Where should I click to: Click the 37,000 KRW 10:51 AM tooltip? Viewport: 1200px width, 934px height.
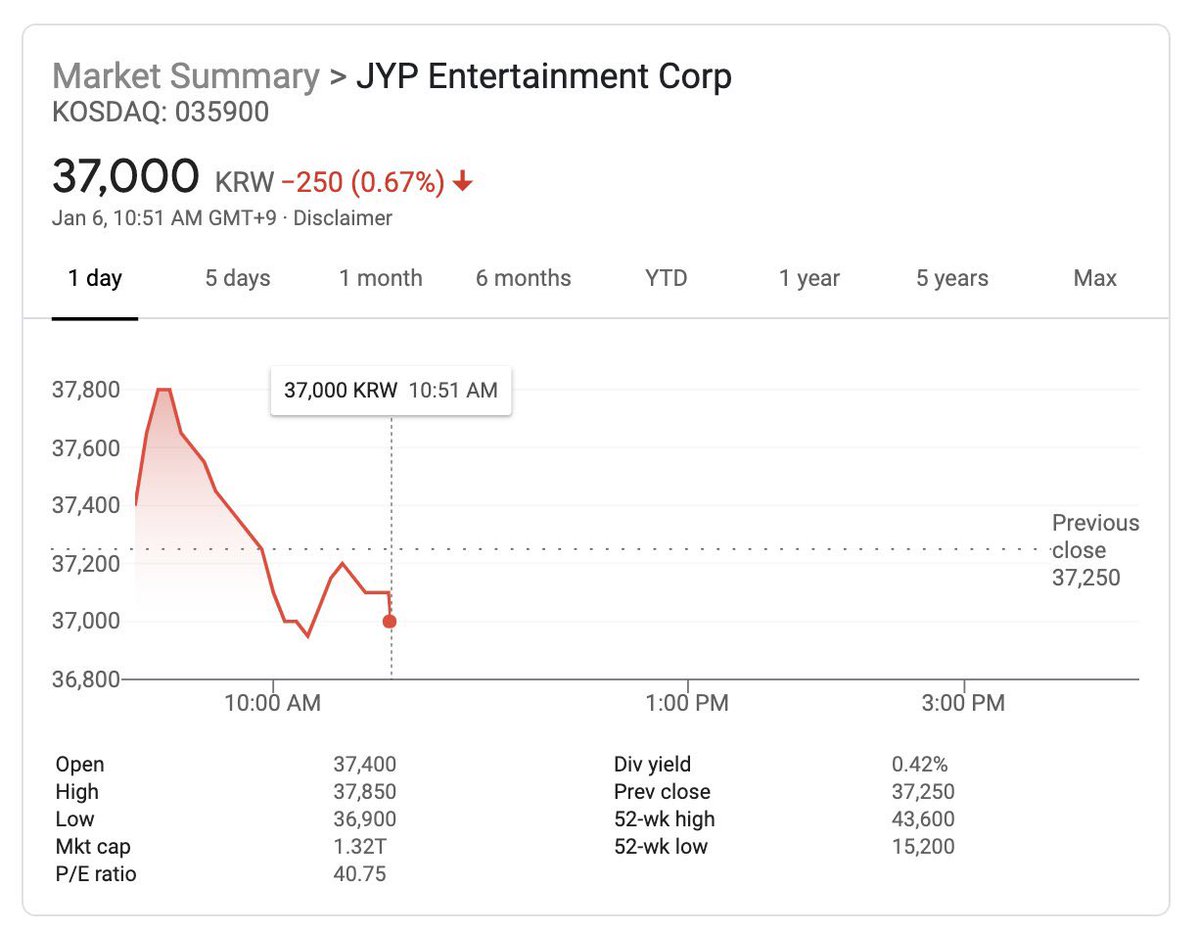pyautogui.click(x=391, y=390)
